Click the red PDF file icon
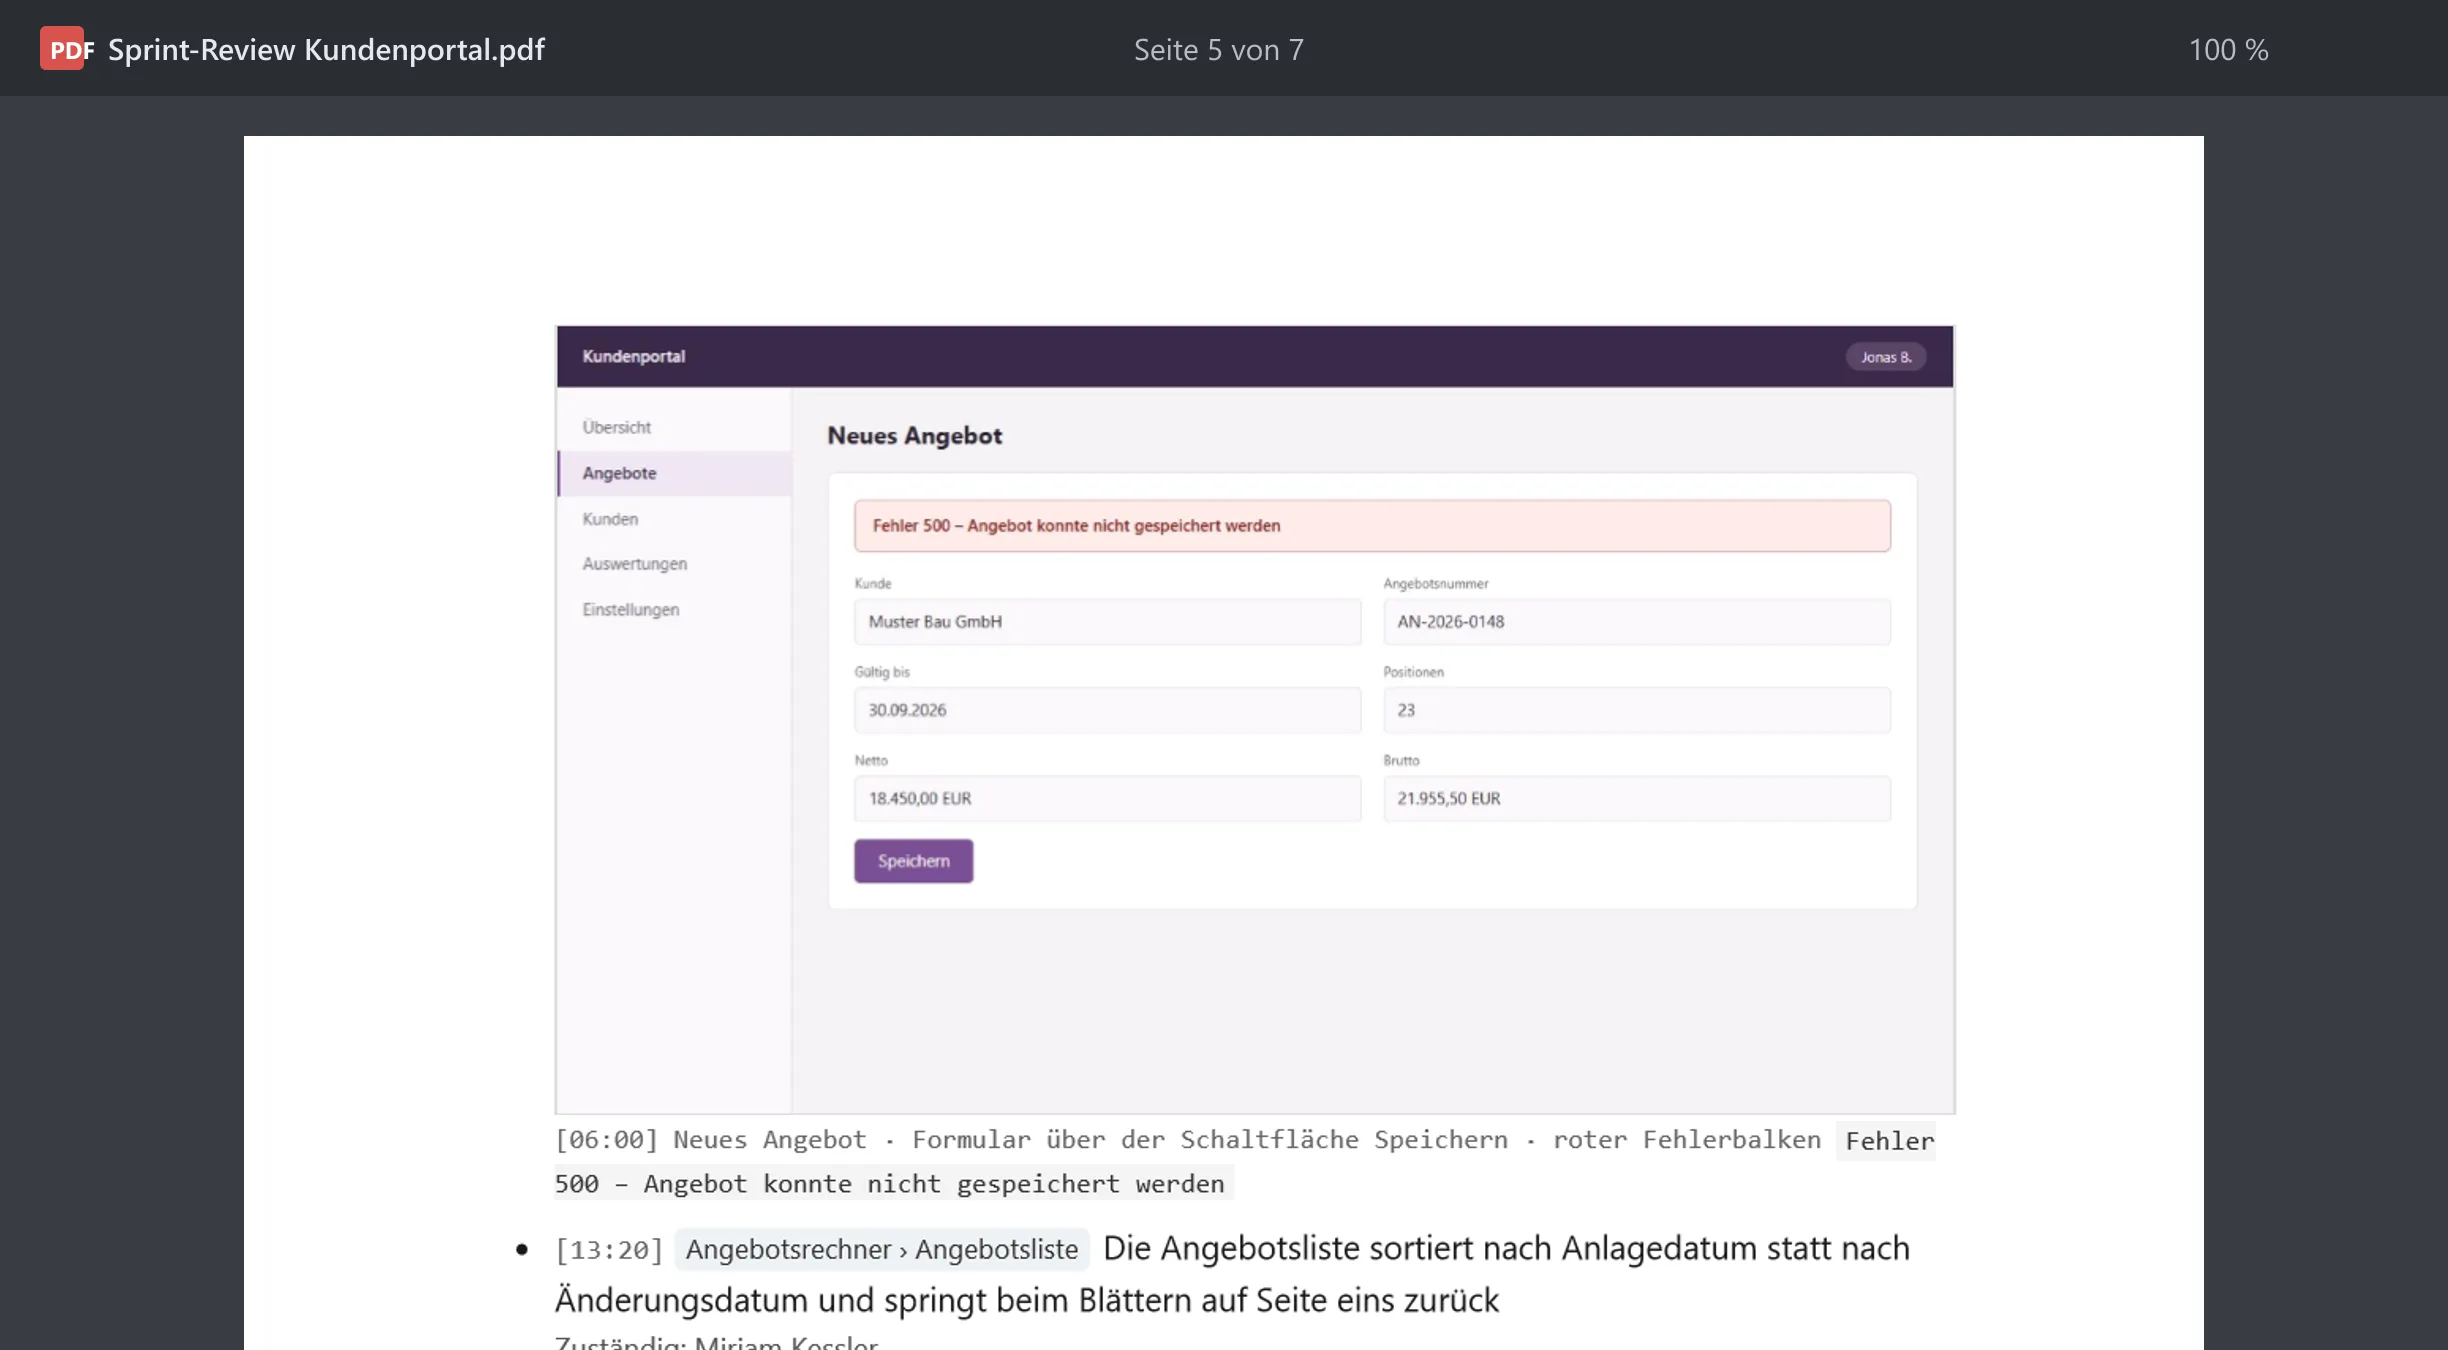The image size is (2448, 1350). coord(66,49)
